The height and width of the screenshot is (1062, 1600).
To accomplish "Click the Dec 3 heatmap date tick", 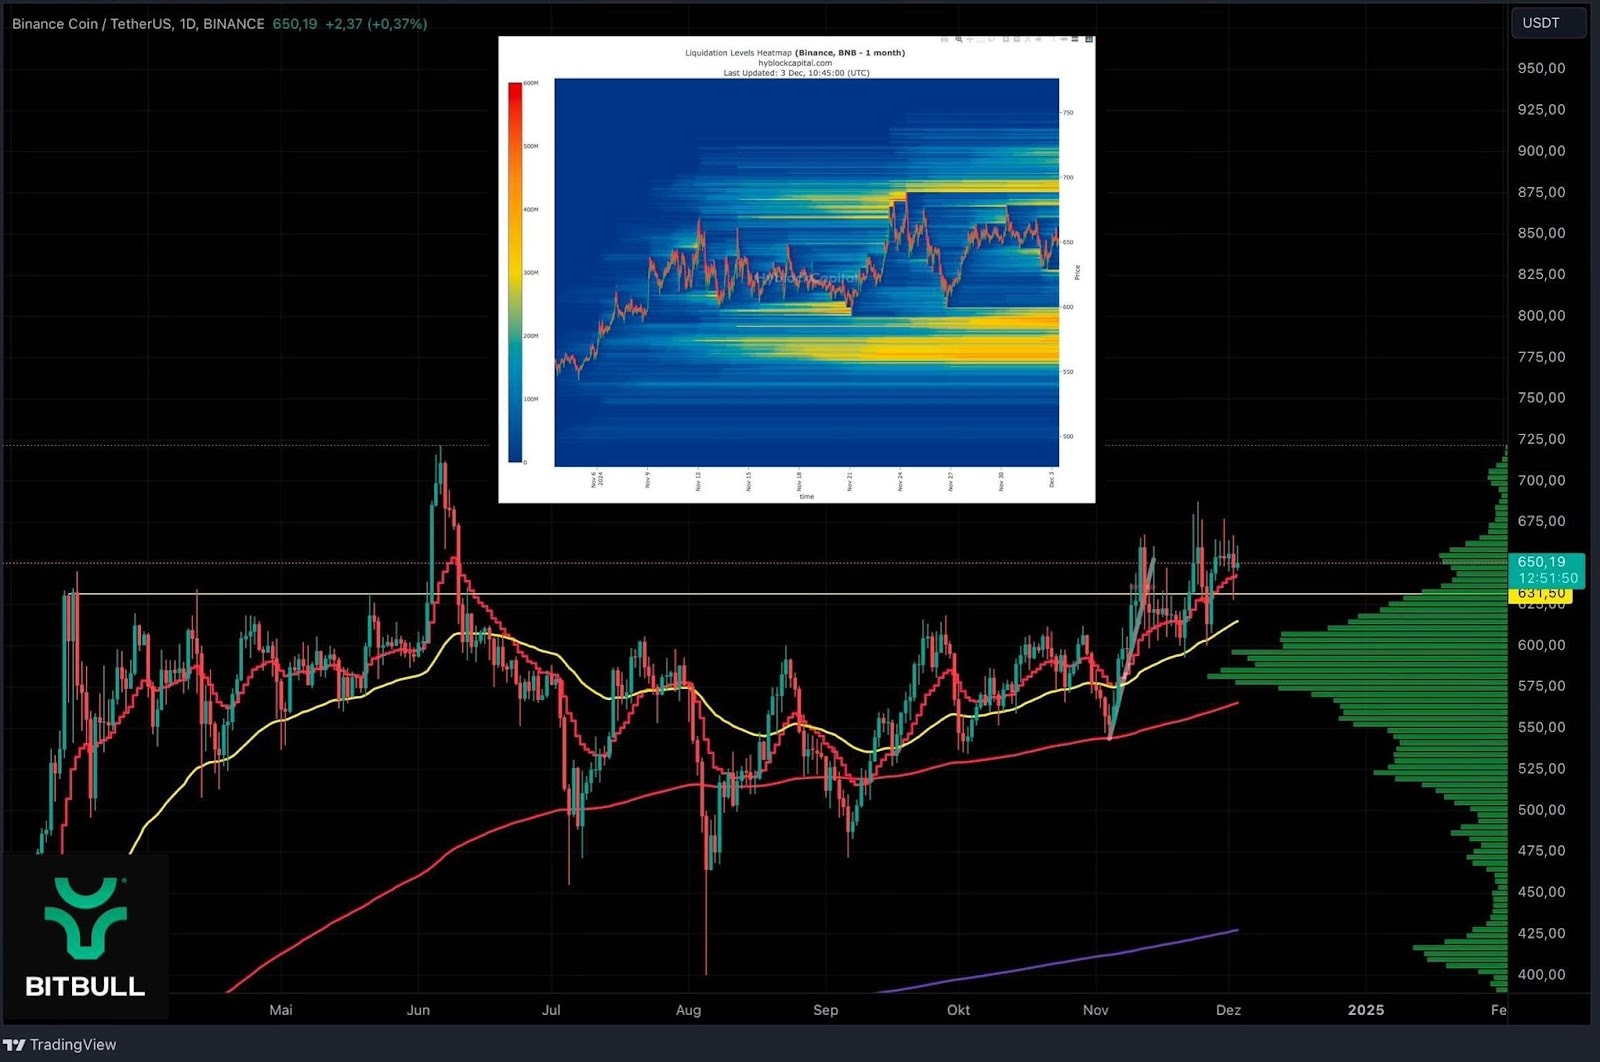I will [1051, 479].
